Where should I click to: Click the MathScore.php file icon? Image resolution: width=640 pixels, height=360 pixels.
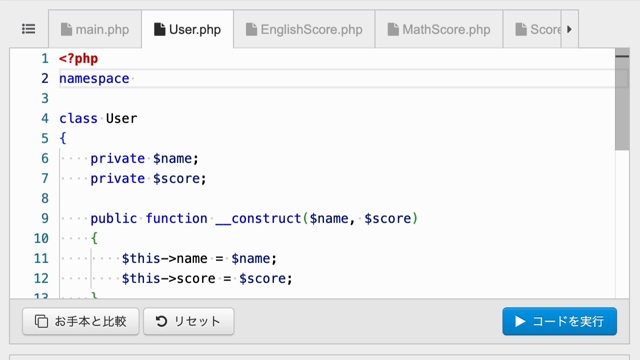[x=393, y=29]
